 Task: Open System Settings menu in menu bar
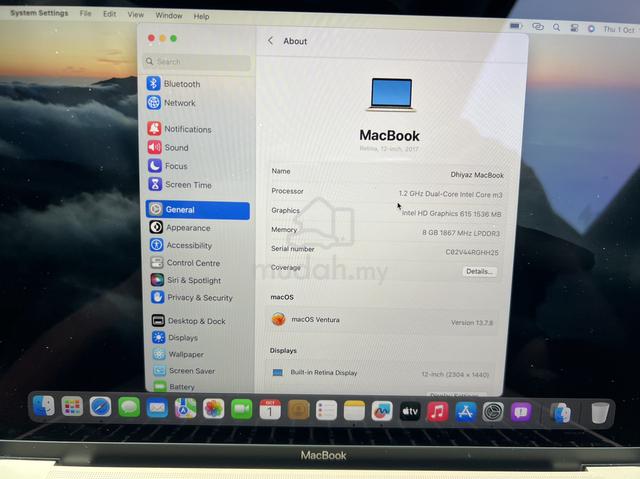tap(39, 13)
